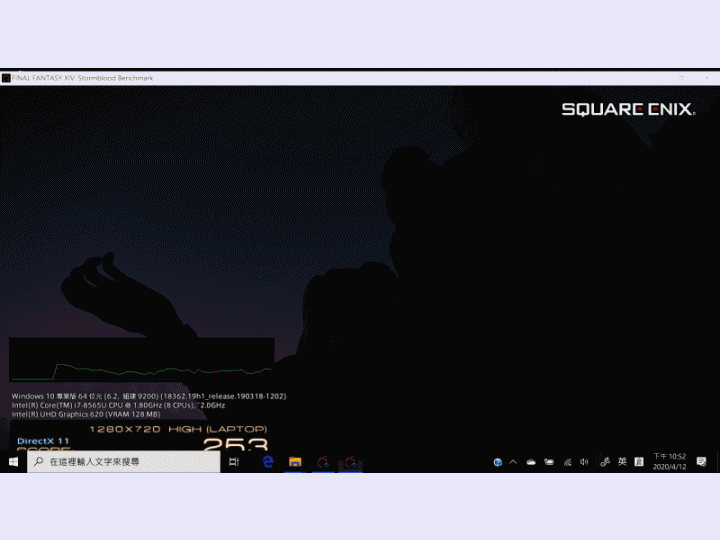Image resolution: width=720 pixels, height=540 pixels.
Task: Open File Explorer from the taskbar
Action: pos(295,461)
